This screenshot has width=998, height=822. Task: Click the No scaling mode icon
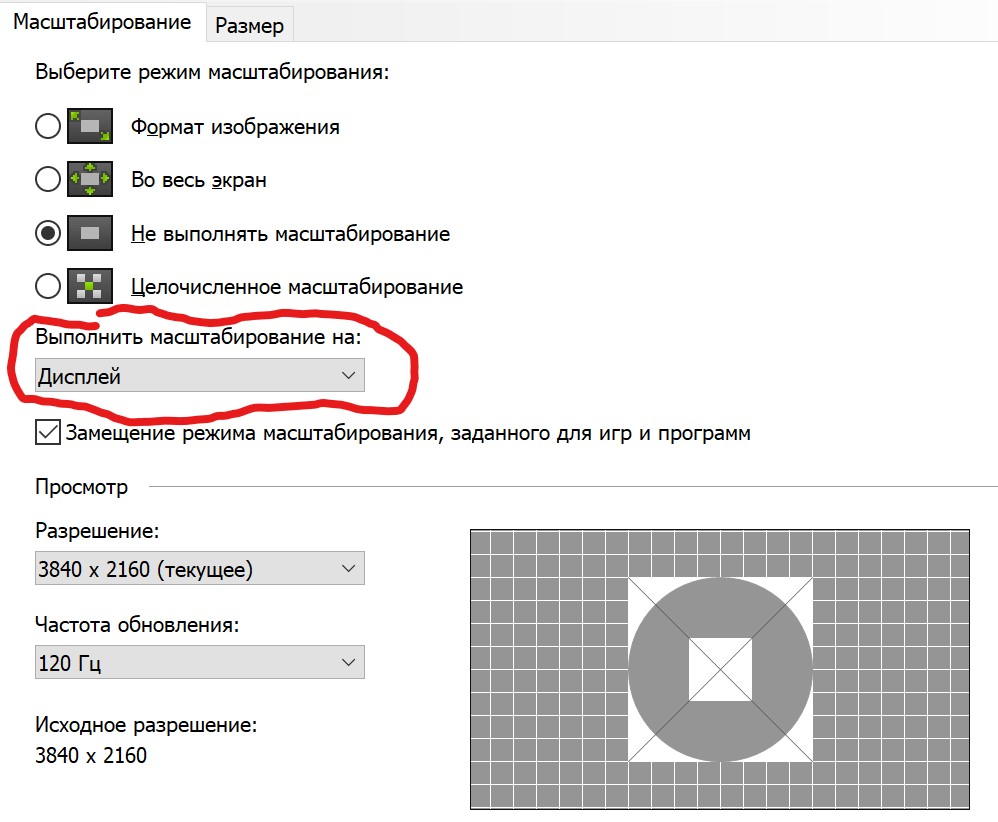[x=90, y=234]
